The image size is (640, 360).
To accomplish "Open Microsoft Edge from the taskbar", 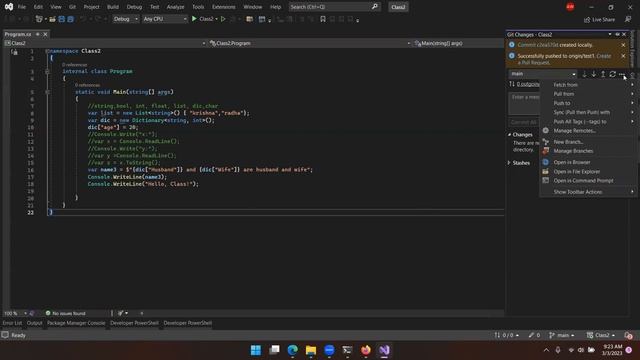I will pyautogui.click(x=293, y=350).
